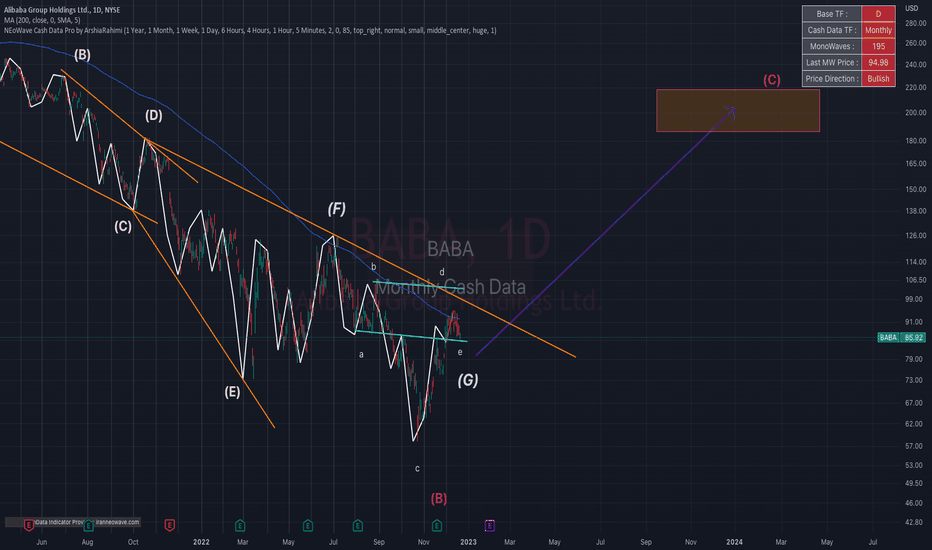Select the 42.80 price axis level
This screenshot has width=932, height=550.
[x=914, y=522]
